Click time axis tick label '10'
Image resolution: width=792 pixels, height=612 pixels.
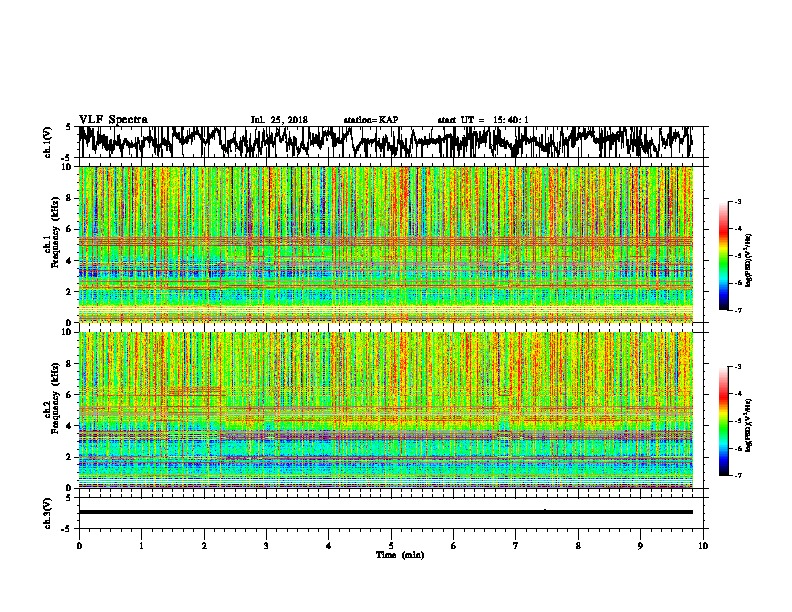703,546
